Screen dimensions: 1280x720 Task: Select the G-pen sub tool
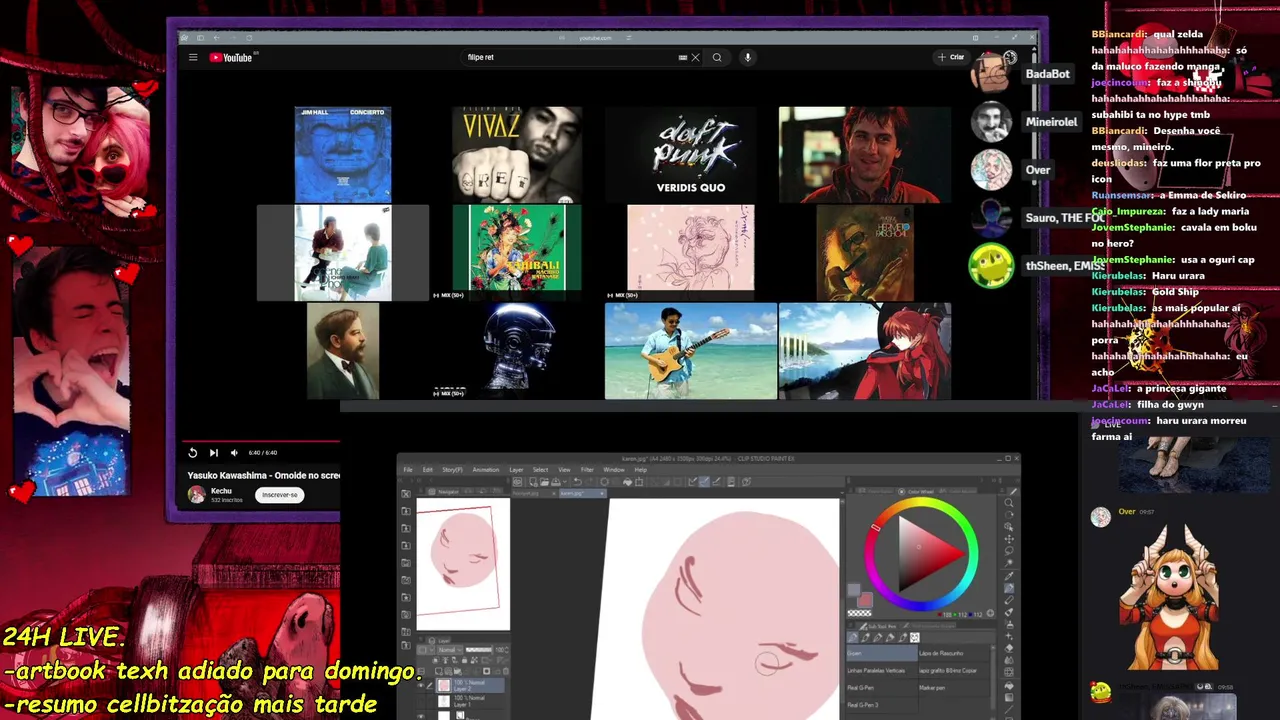tap(882, 653)
